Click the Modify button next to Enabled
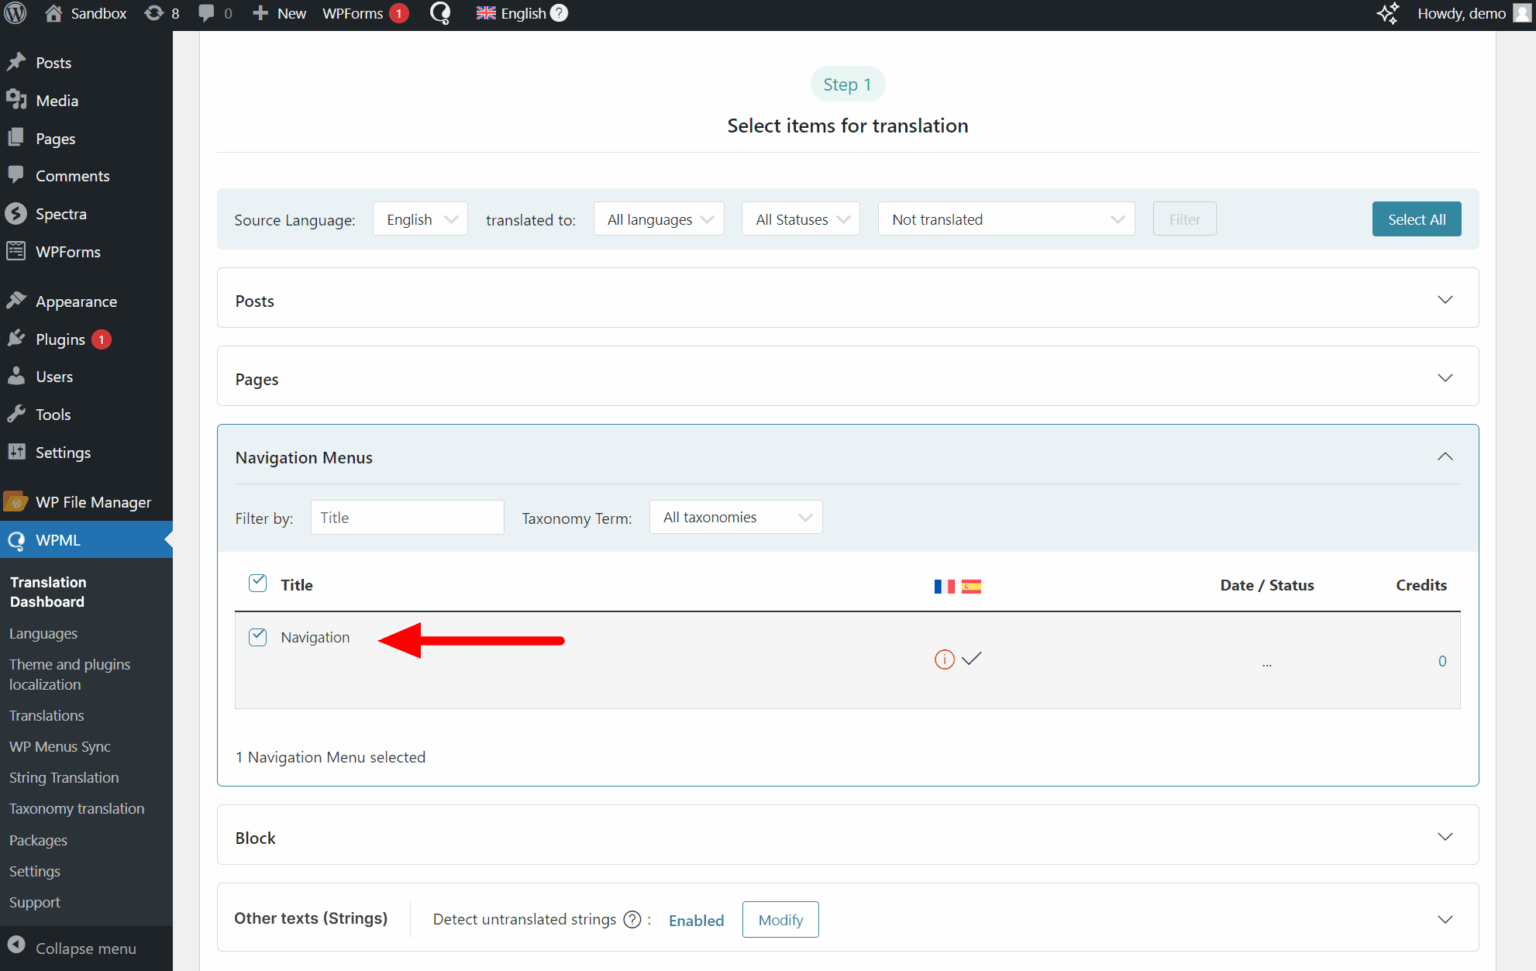 tap(780, 919)
